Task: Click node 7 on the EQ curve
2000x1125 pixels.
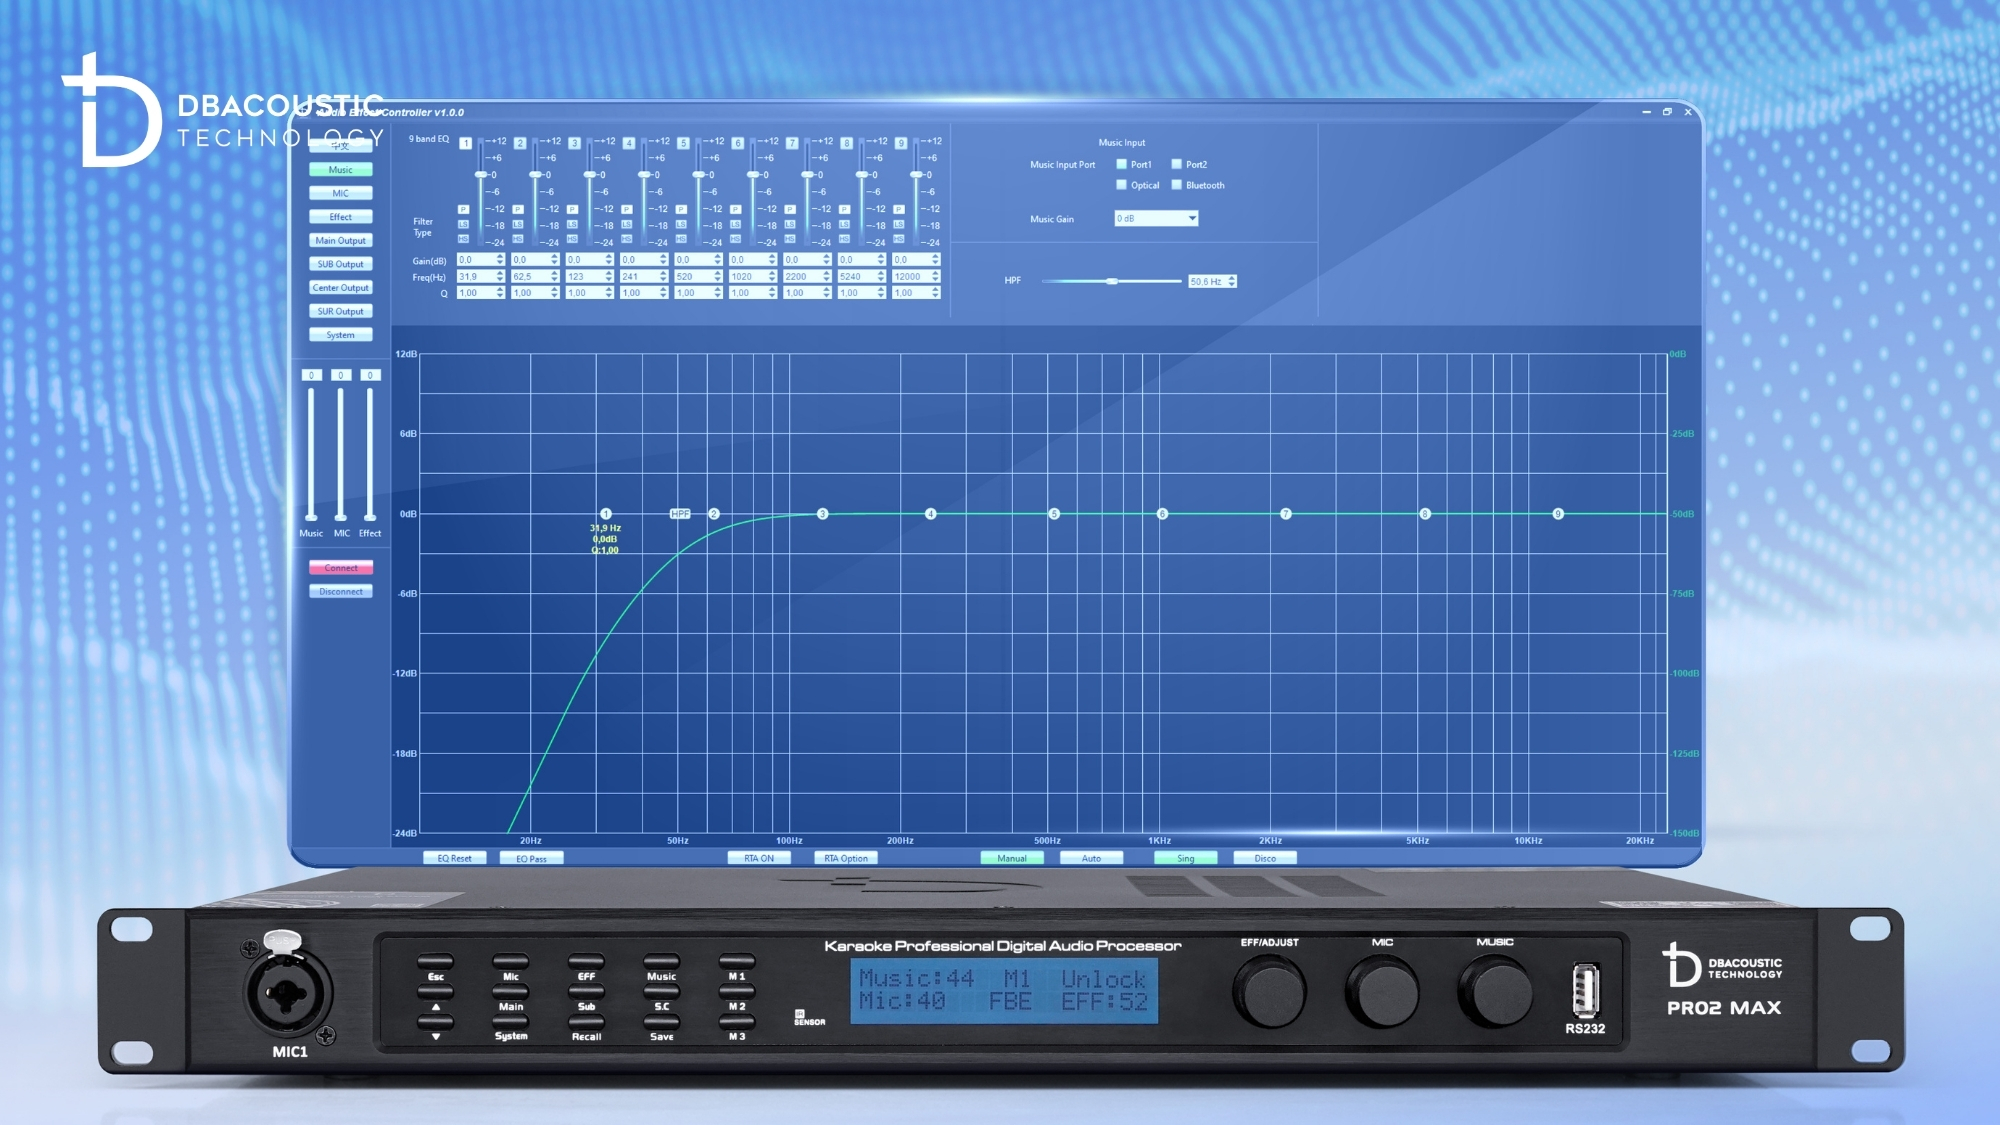Action: (x=1286, y=514)
